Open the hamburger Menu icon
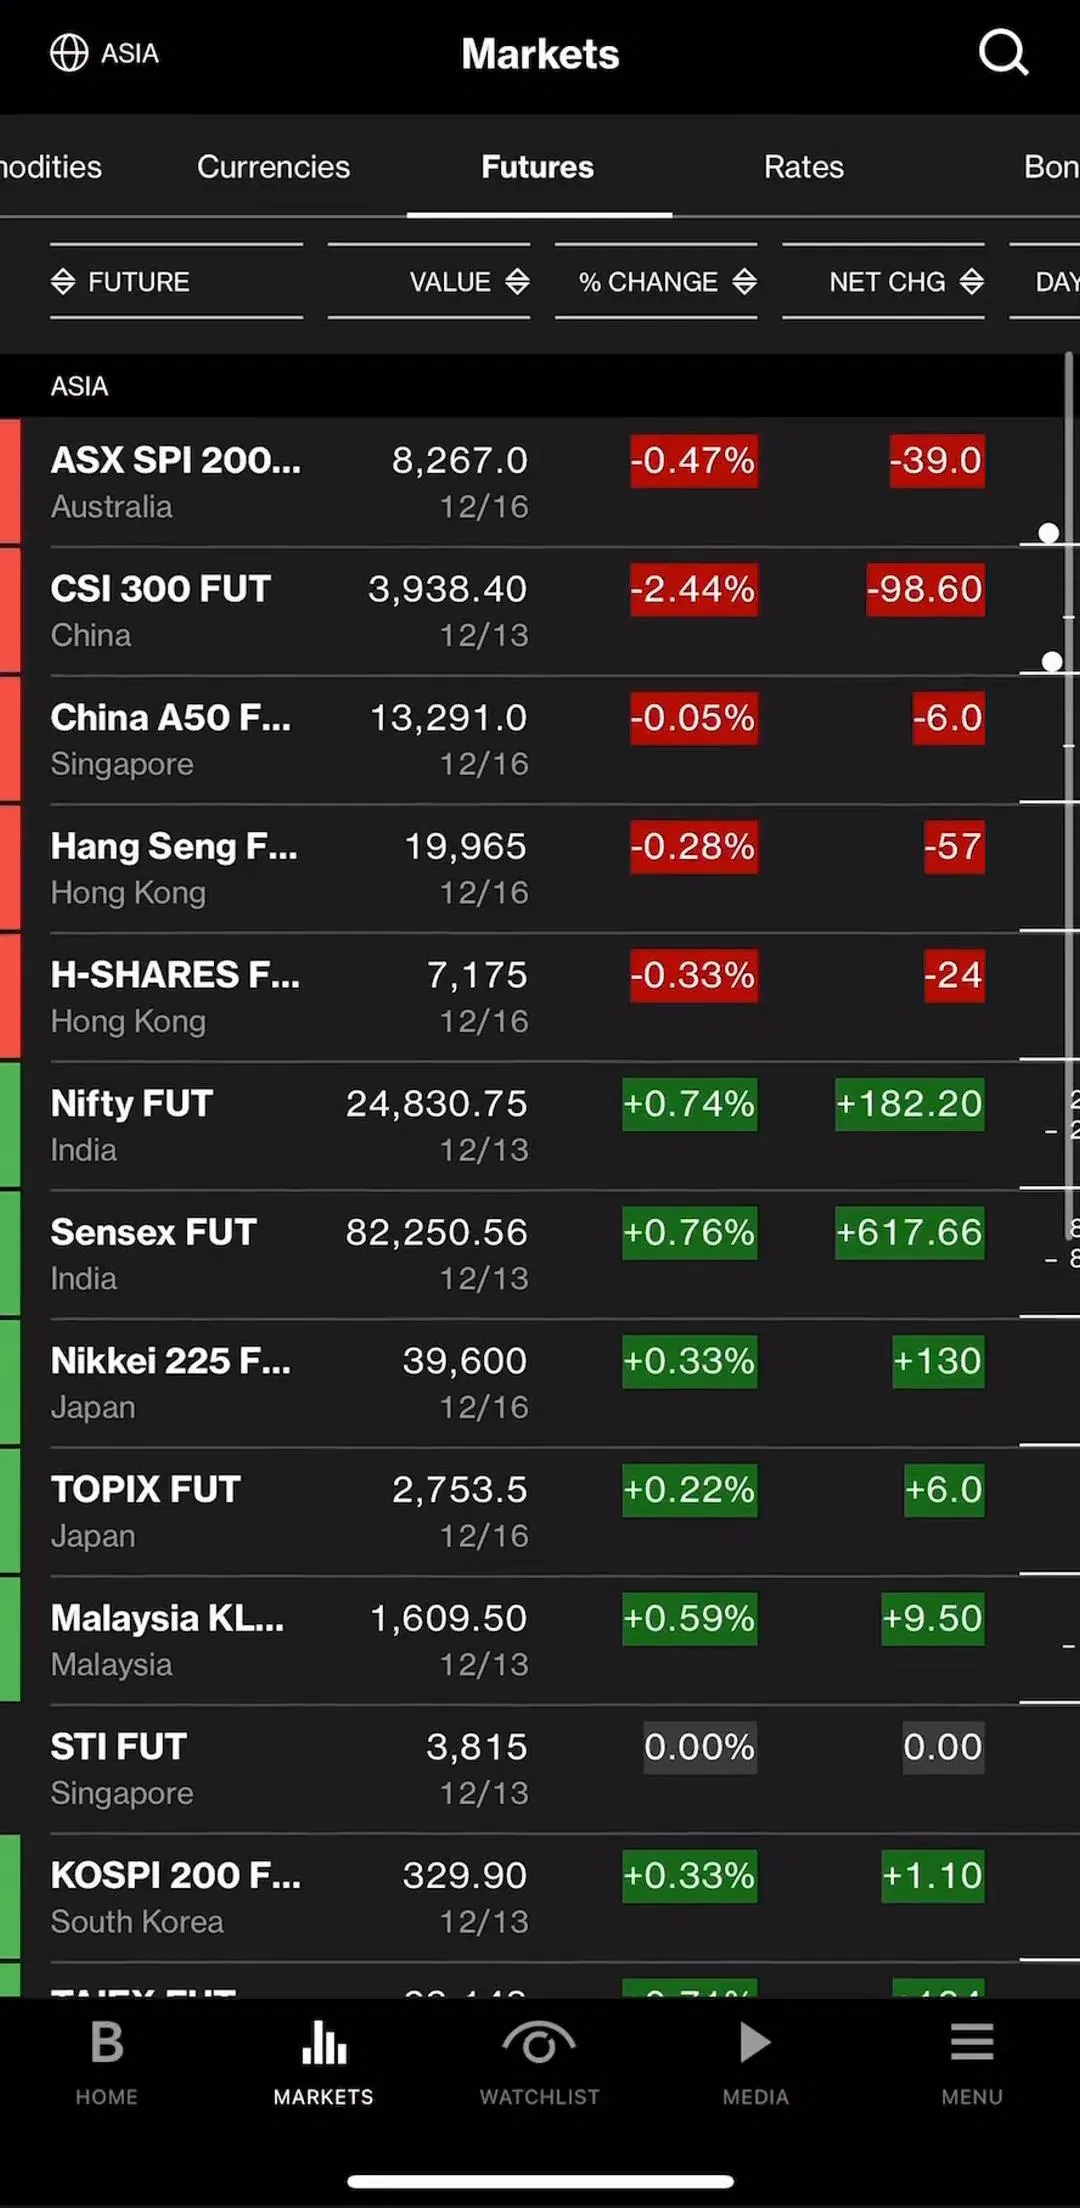 coord(972,2042)
